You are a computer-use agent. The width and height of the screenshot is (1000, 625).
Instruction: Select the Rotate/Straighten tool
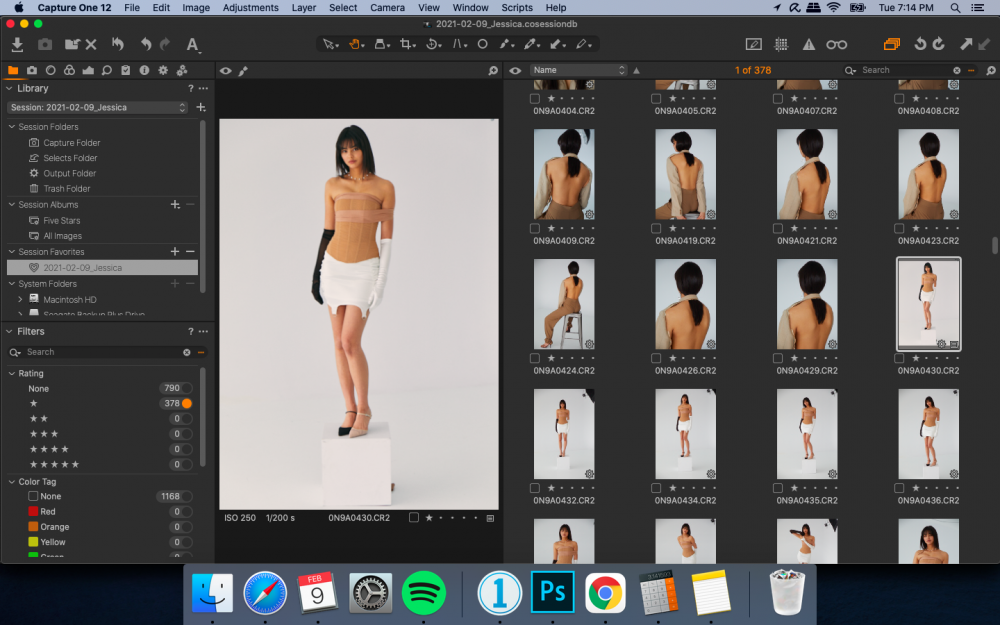(432, 44)
